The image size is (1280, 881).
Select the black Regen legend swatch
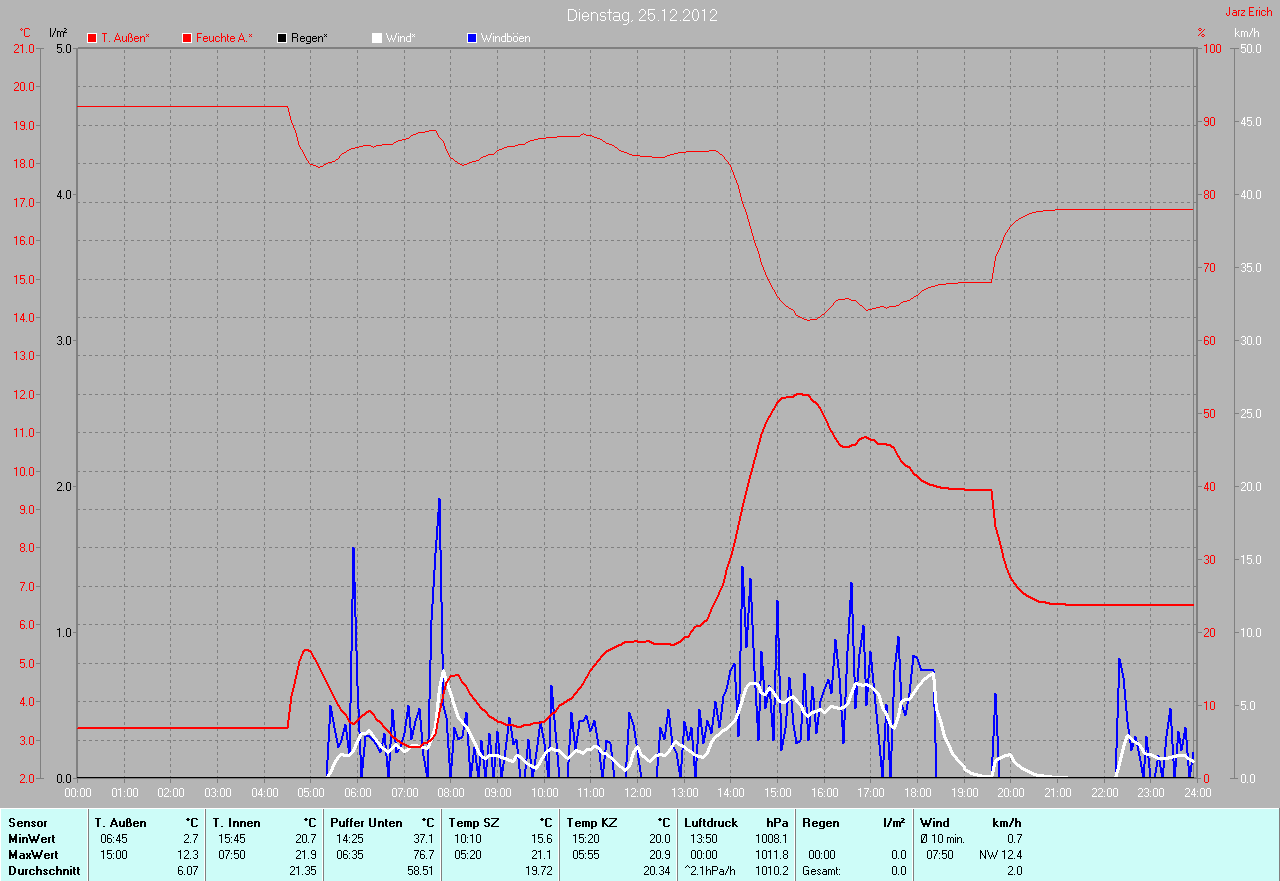pyautogui.click(x=282, y=38)
